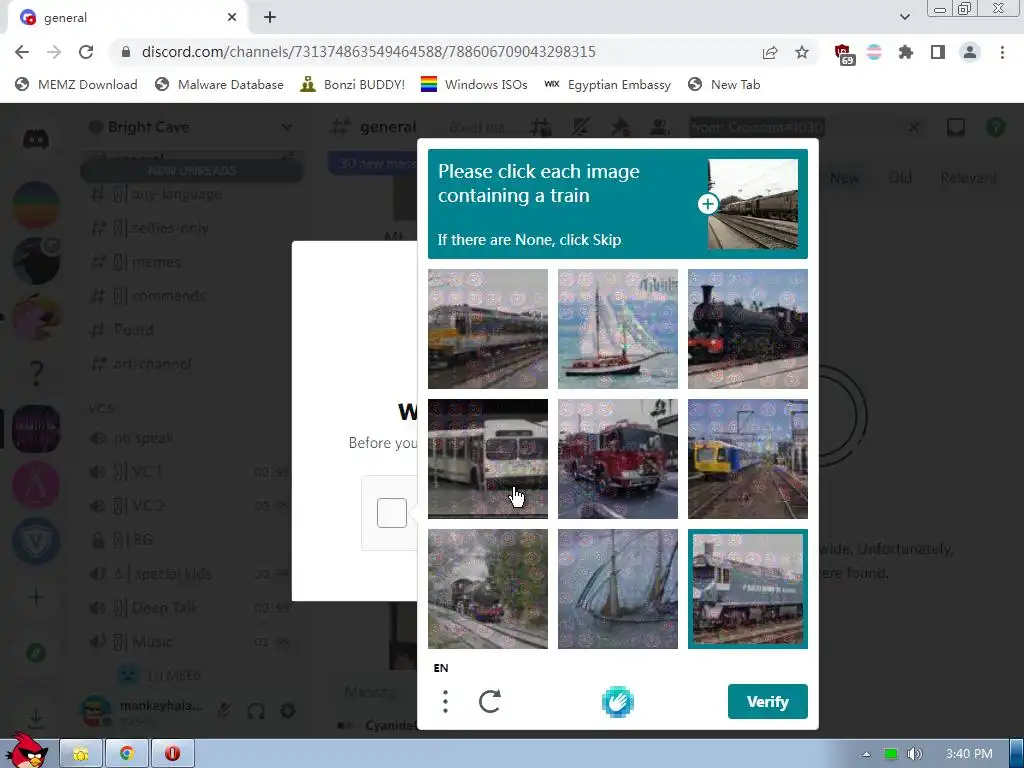
Task: Open a new Chrome tab
Action: tap(270, 18)
